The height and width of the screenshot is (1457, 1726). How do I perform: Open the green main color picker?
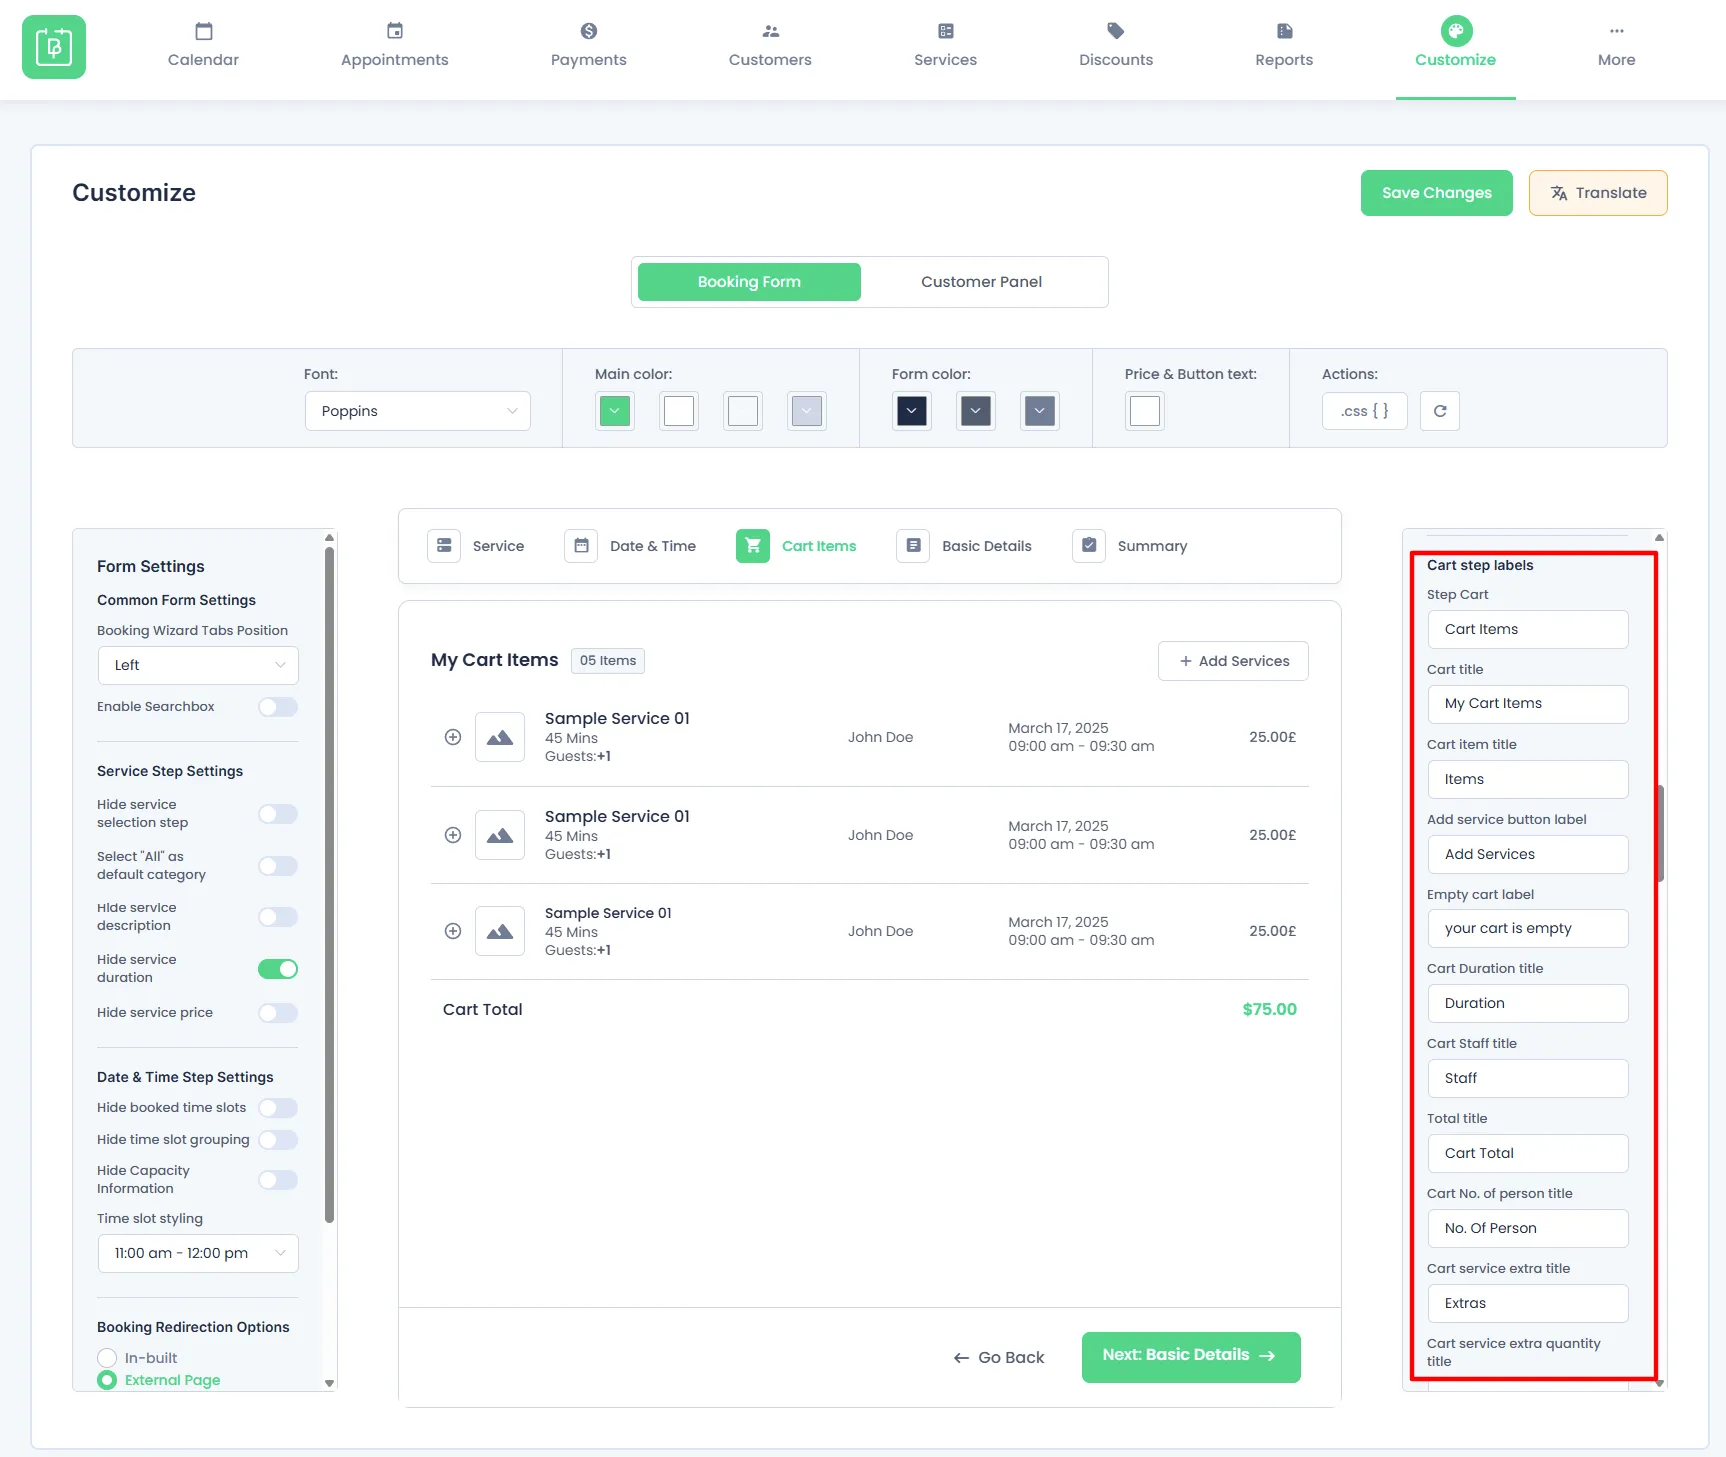[x=615, y=411]
